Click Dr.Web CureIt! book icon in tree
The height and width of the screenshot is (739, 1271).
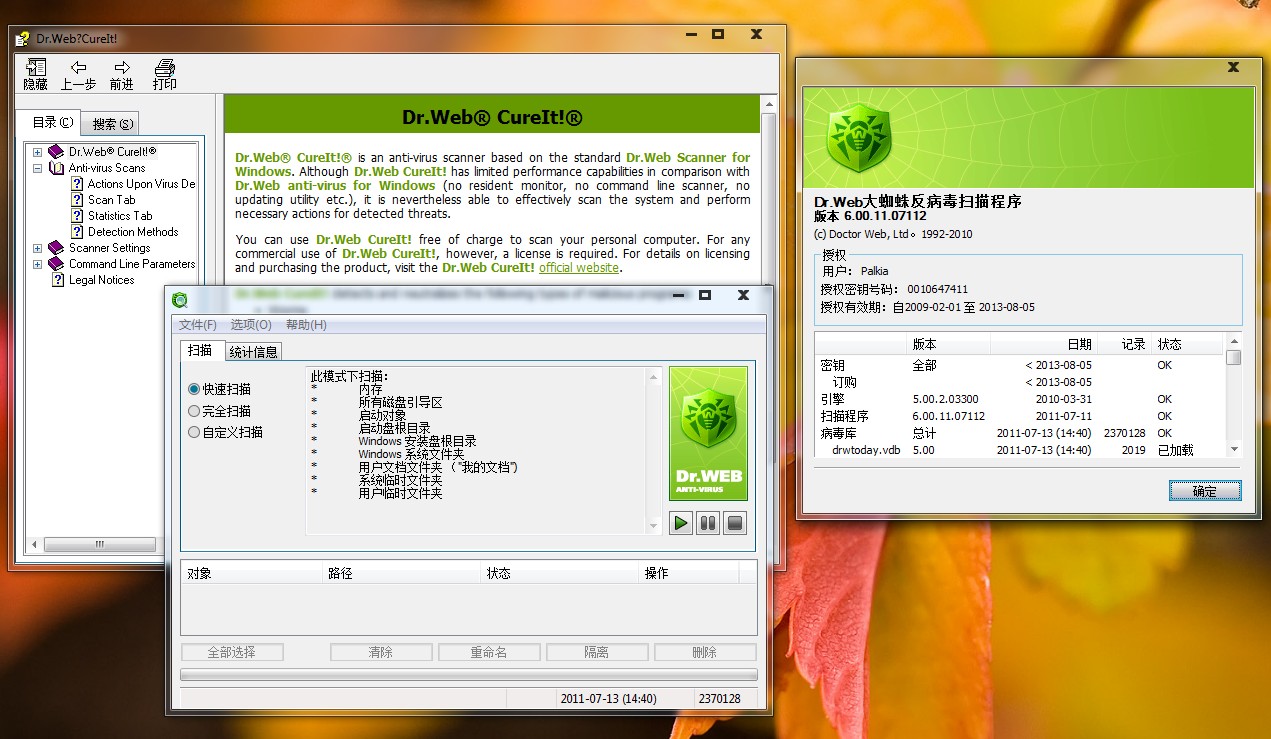click(x=56, y=152)
